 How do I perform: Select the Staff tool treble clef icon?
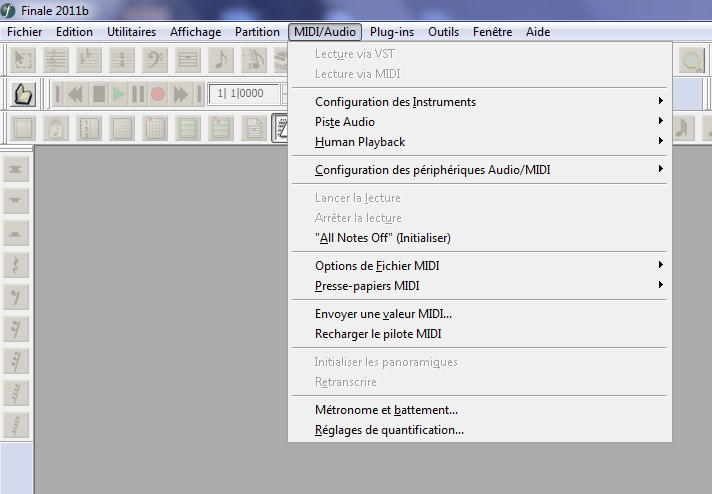pyautogui.click(x=56, y=60)
